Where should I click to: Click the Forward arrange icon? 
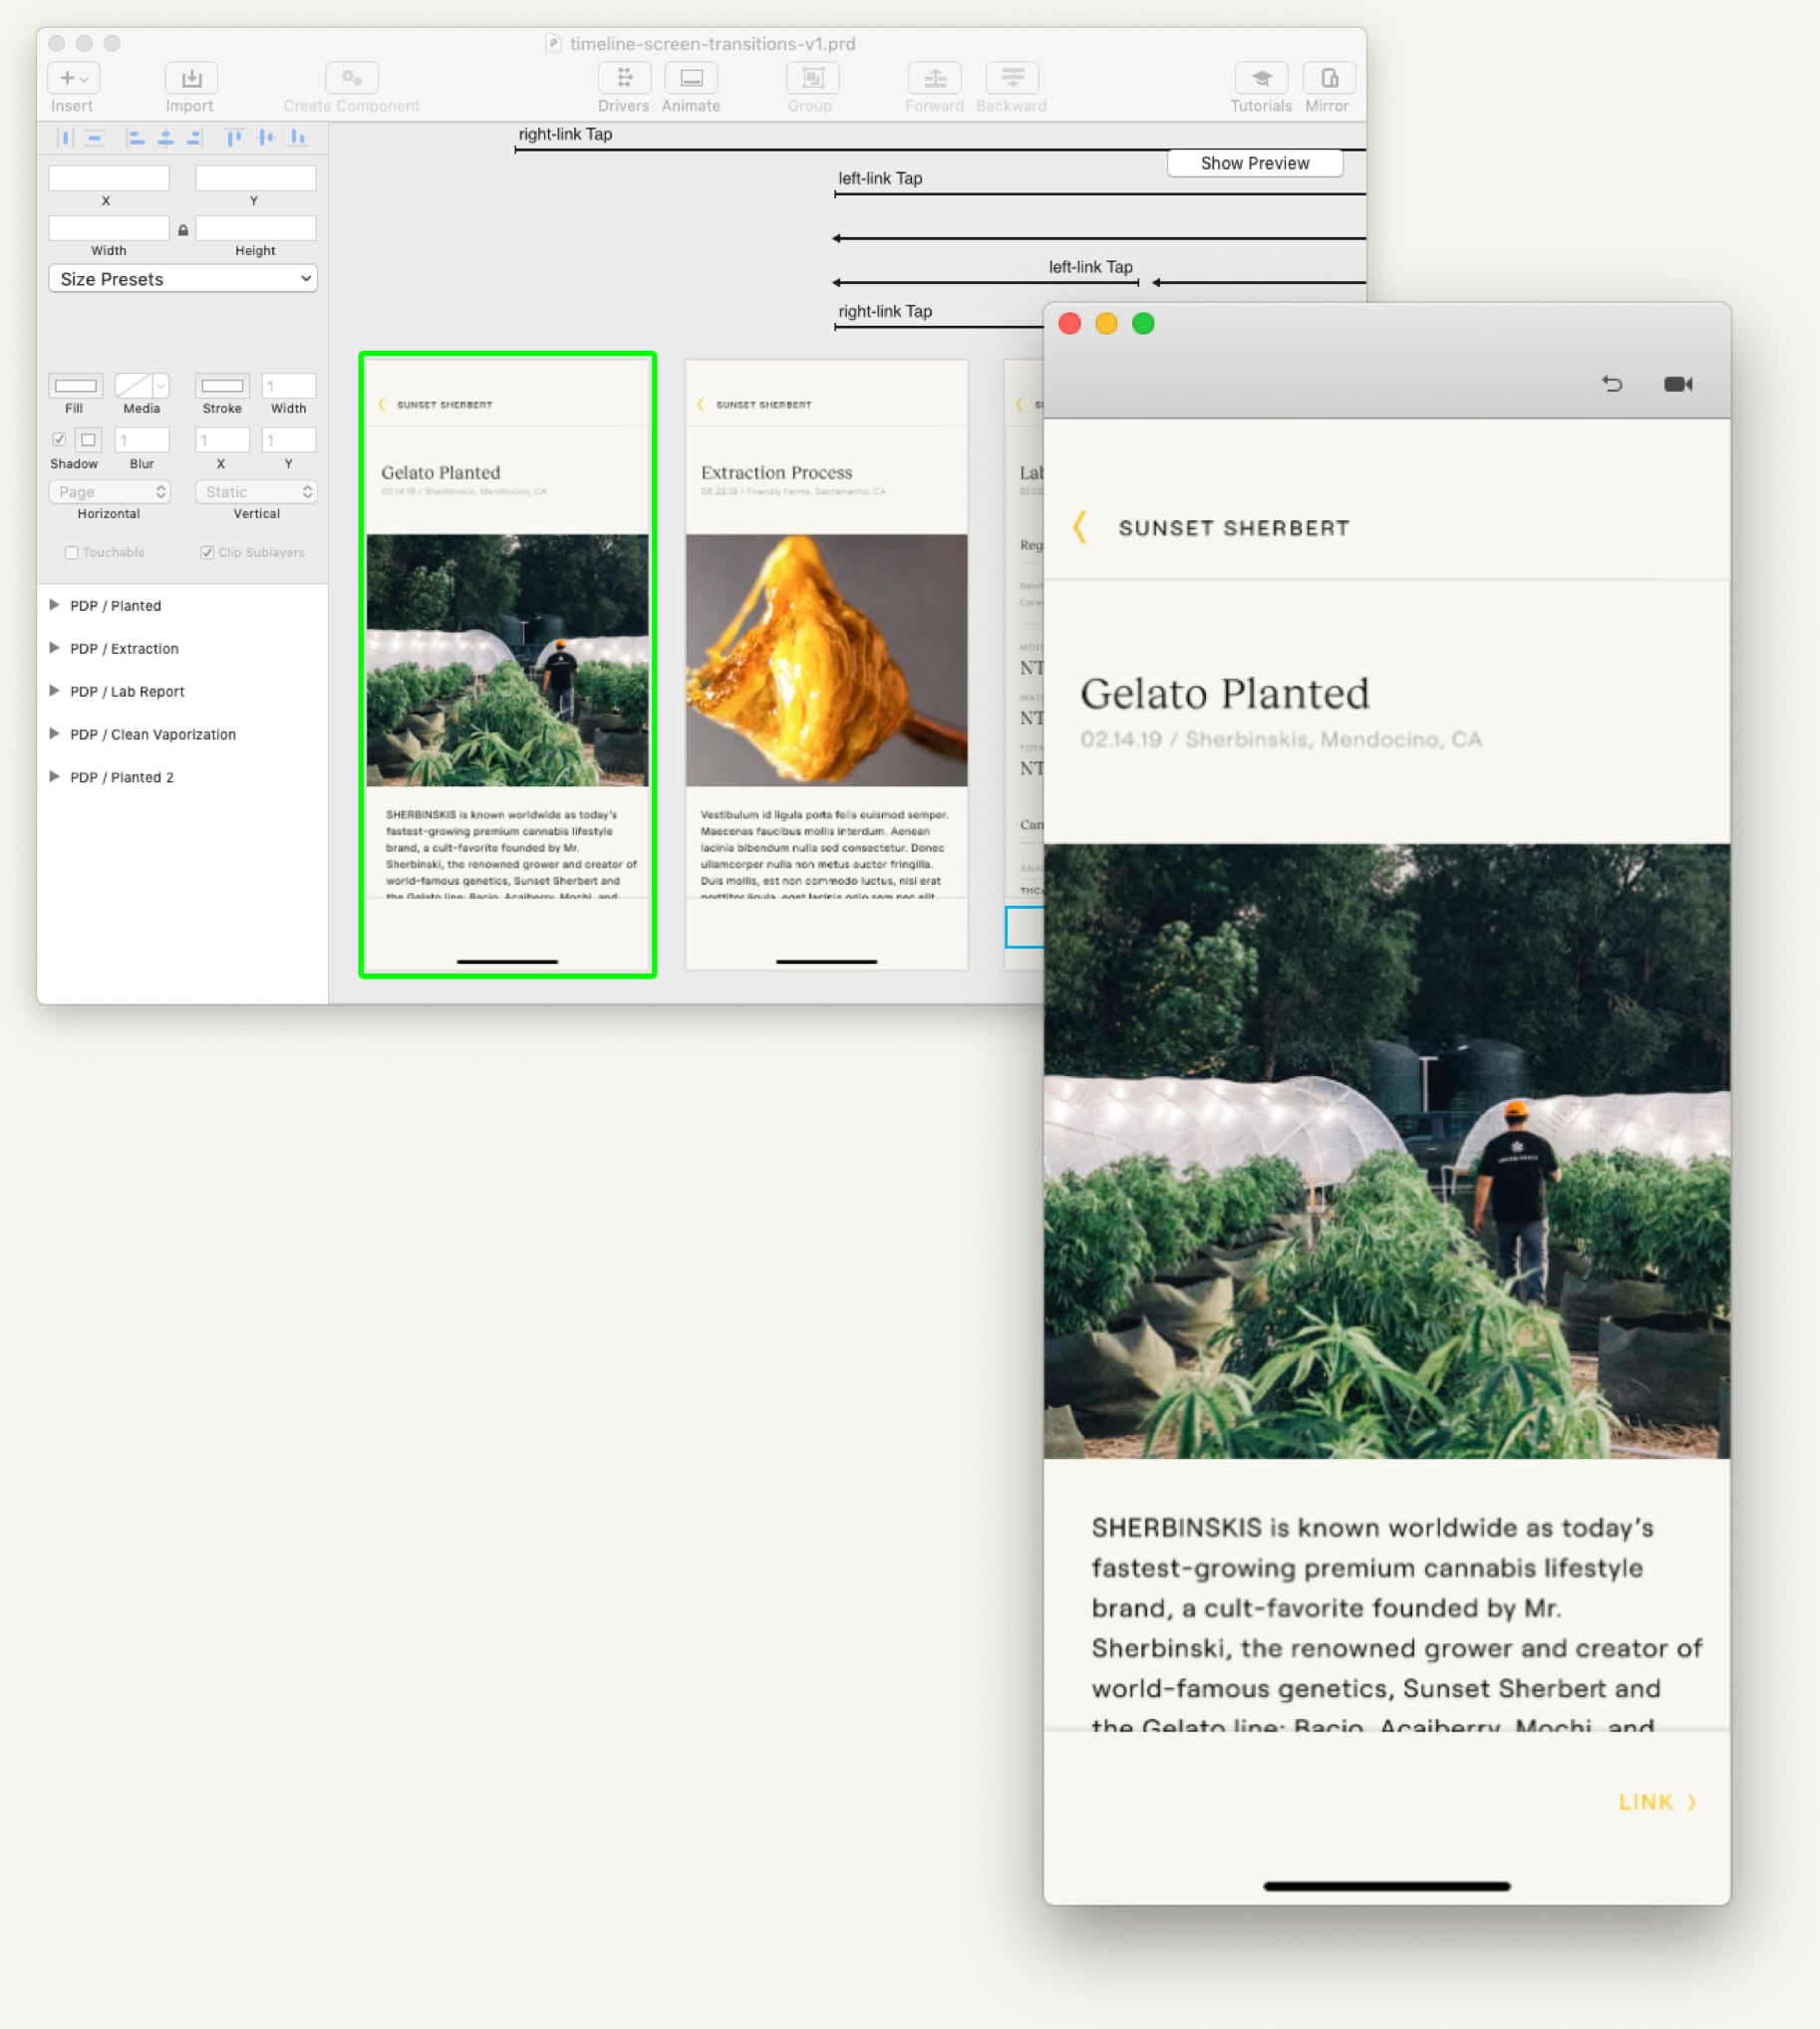coord(935,78)
